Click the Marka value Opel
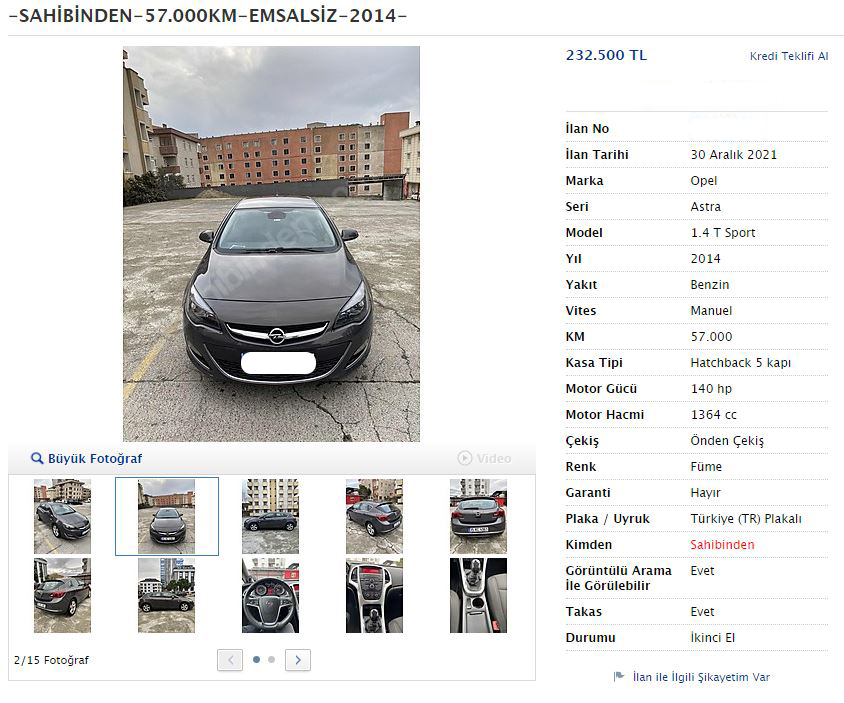Image resolution: width=844 pixels, height=703 pixels. [x=704, y=181]
